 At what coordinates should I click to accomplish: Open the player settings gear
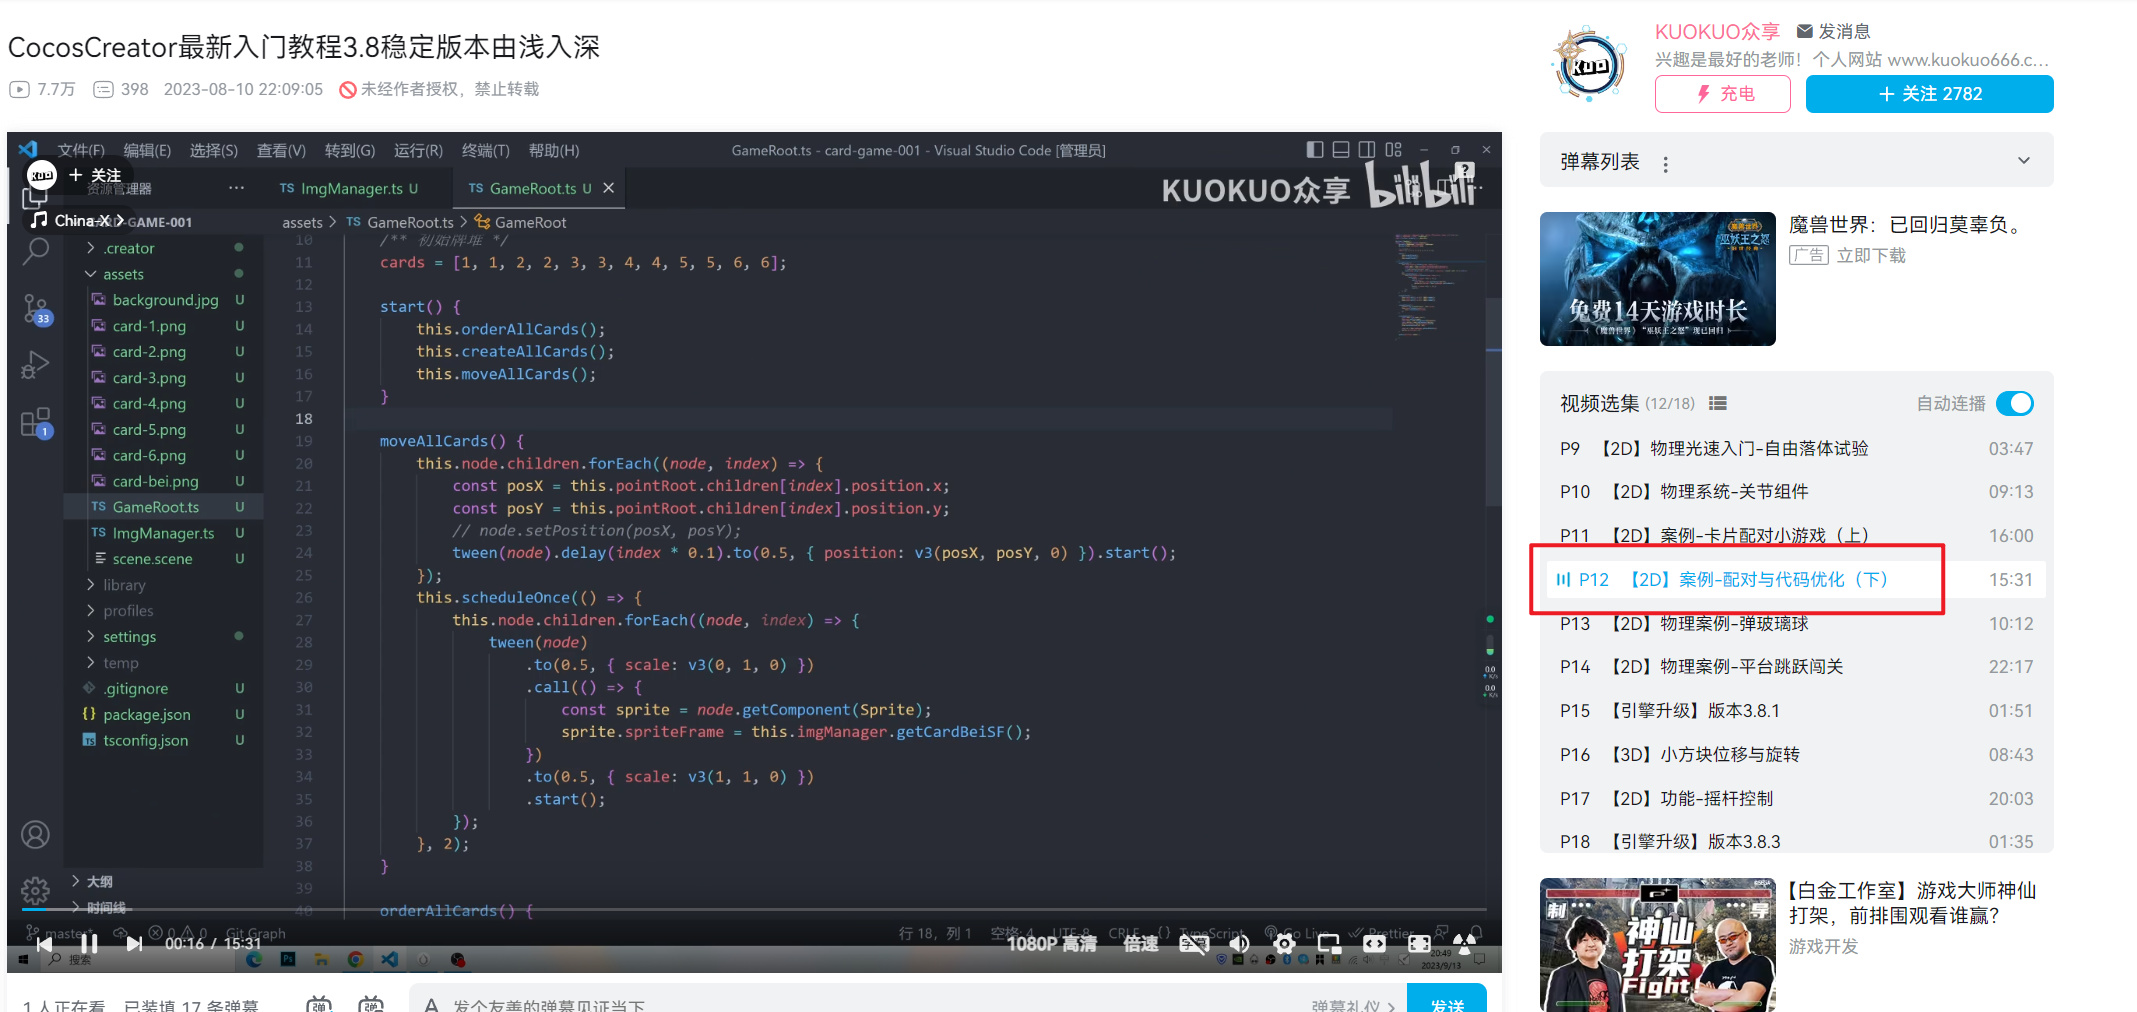click(x=1284, y=943)
